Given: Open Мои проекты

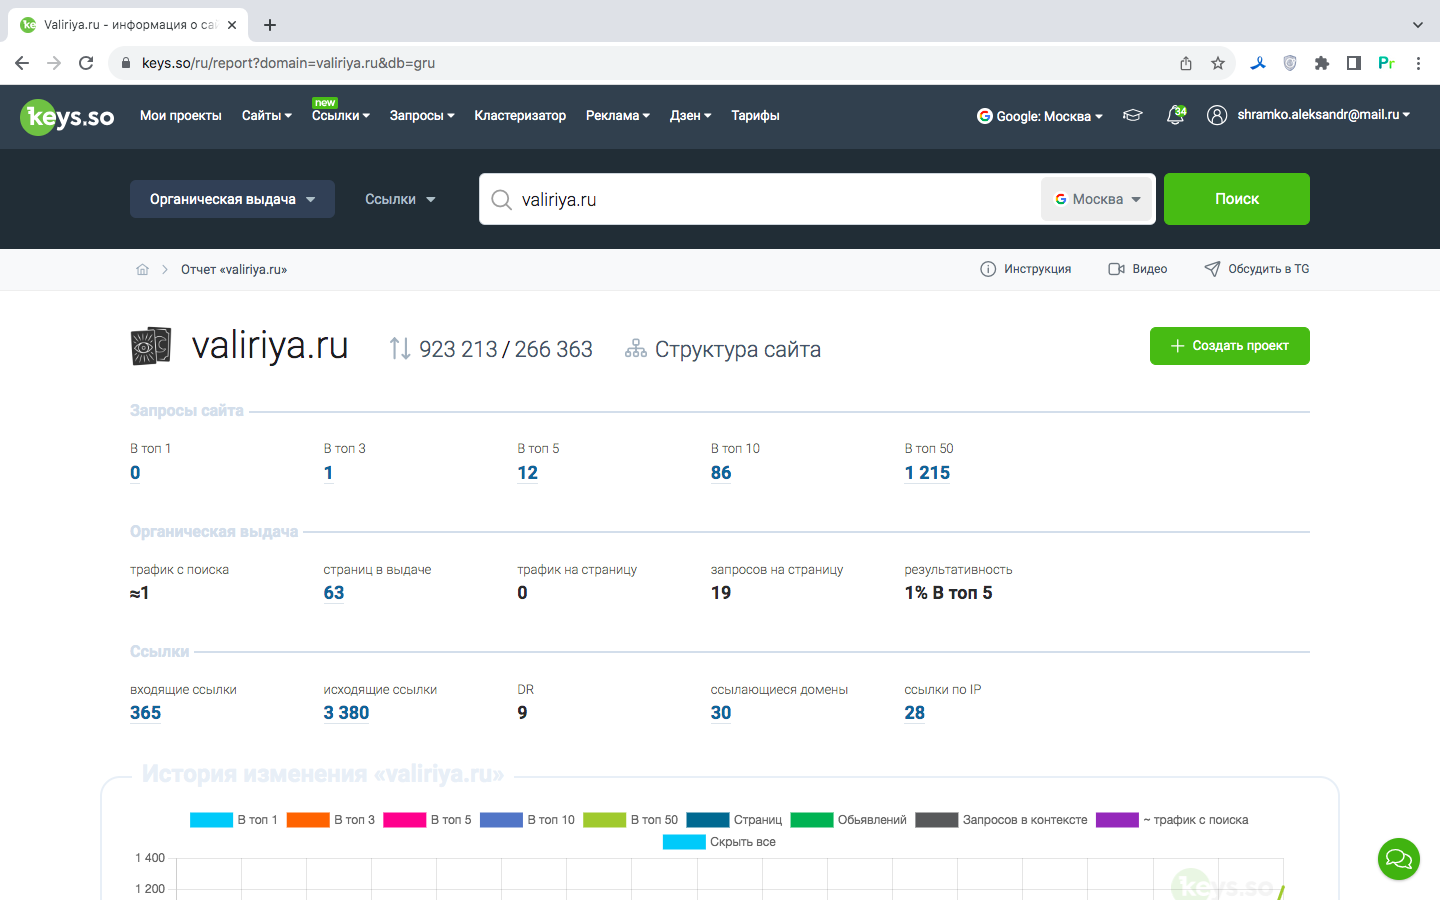Looking at the screenshot, I should [181, 116].
